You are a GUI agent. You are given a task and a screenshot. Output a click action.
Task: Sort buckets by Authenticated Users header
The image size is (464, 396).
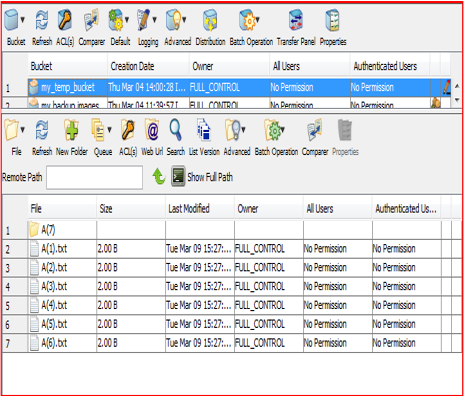(x=390, y=66)
